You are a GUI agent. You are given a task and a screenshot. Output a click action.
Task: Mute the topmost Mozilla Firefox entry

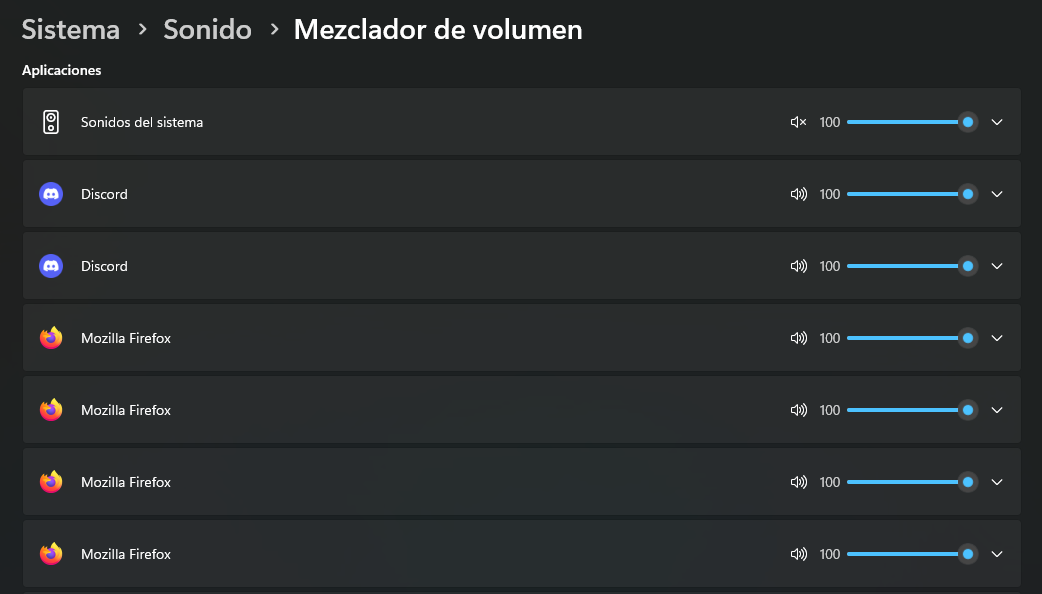(x=798, y=338)
